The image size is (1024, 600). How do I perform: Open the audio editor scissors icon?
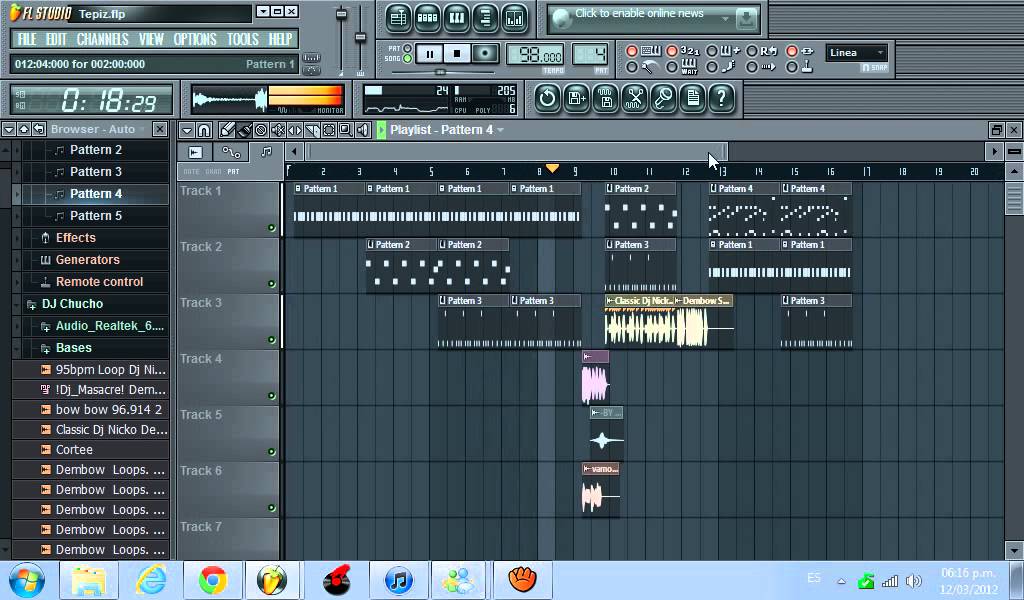[634, 99]
